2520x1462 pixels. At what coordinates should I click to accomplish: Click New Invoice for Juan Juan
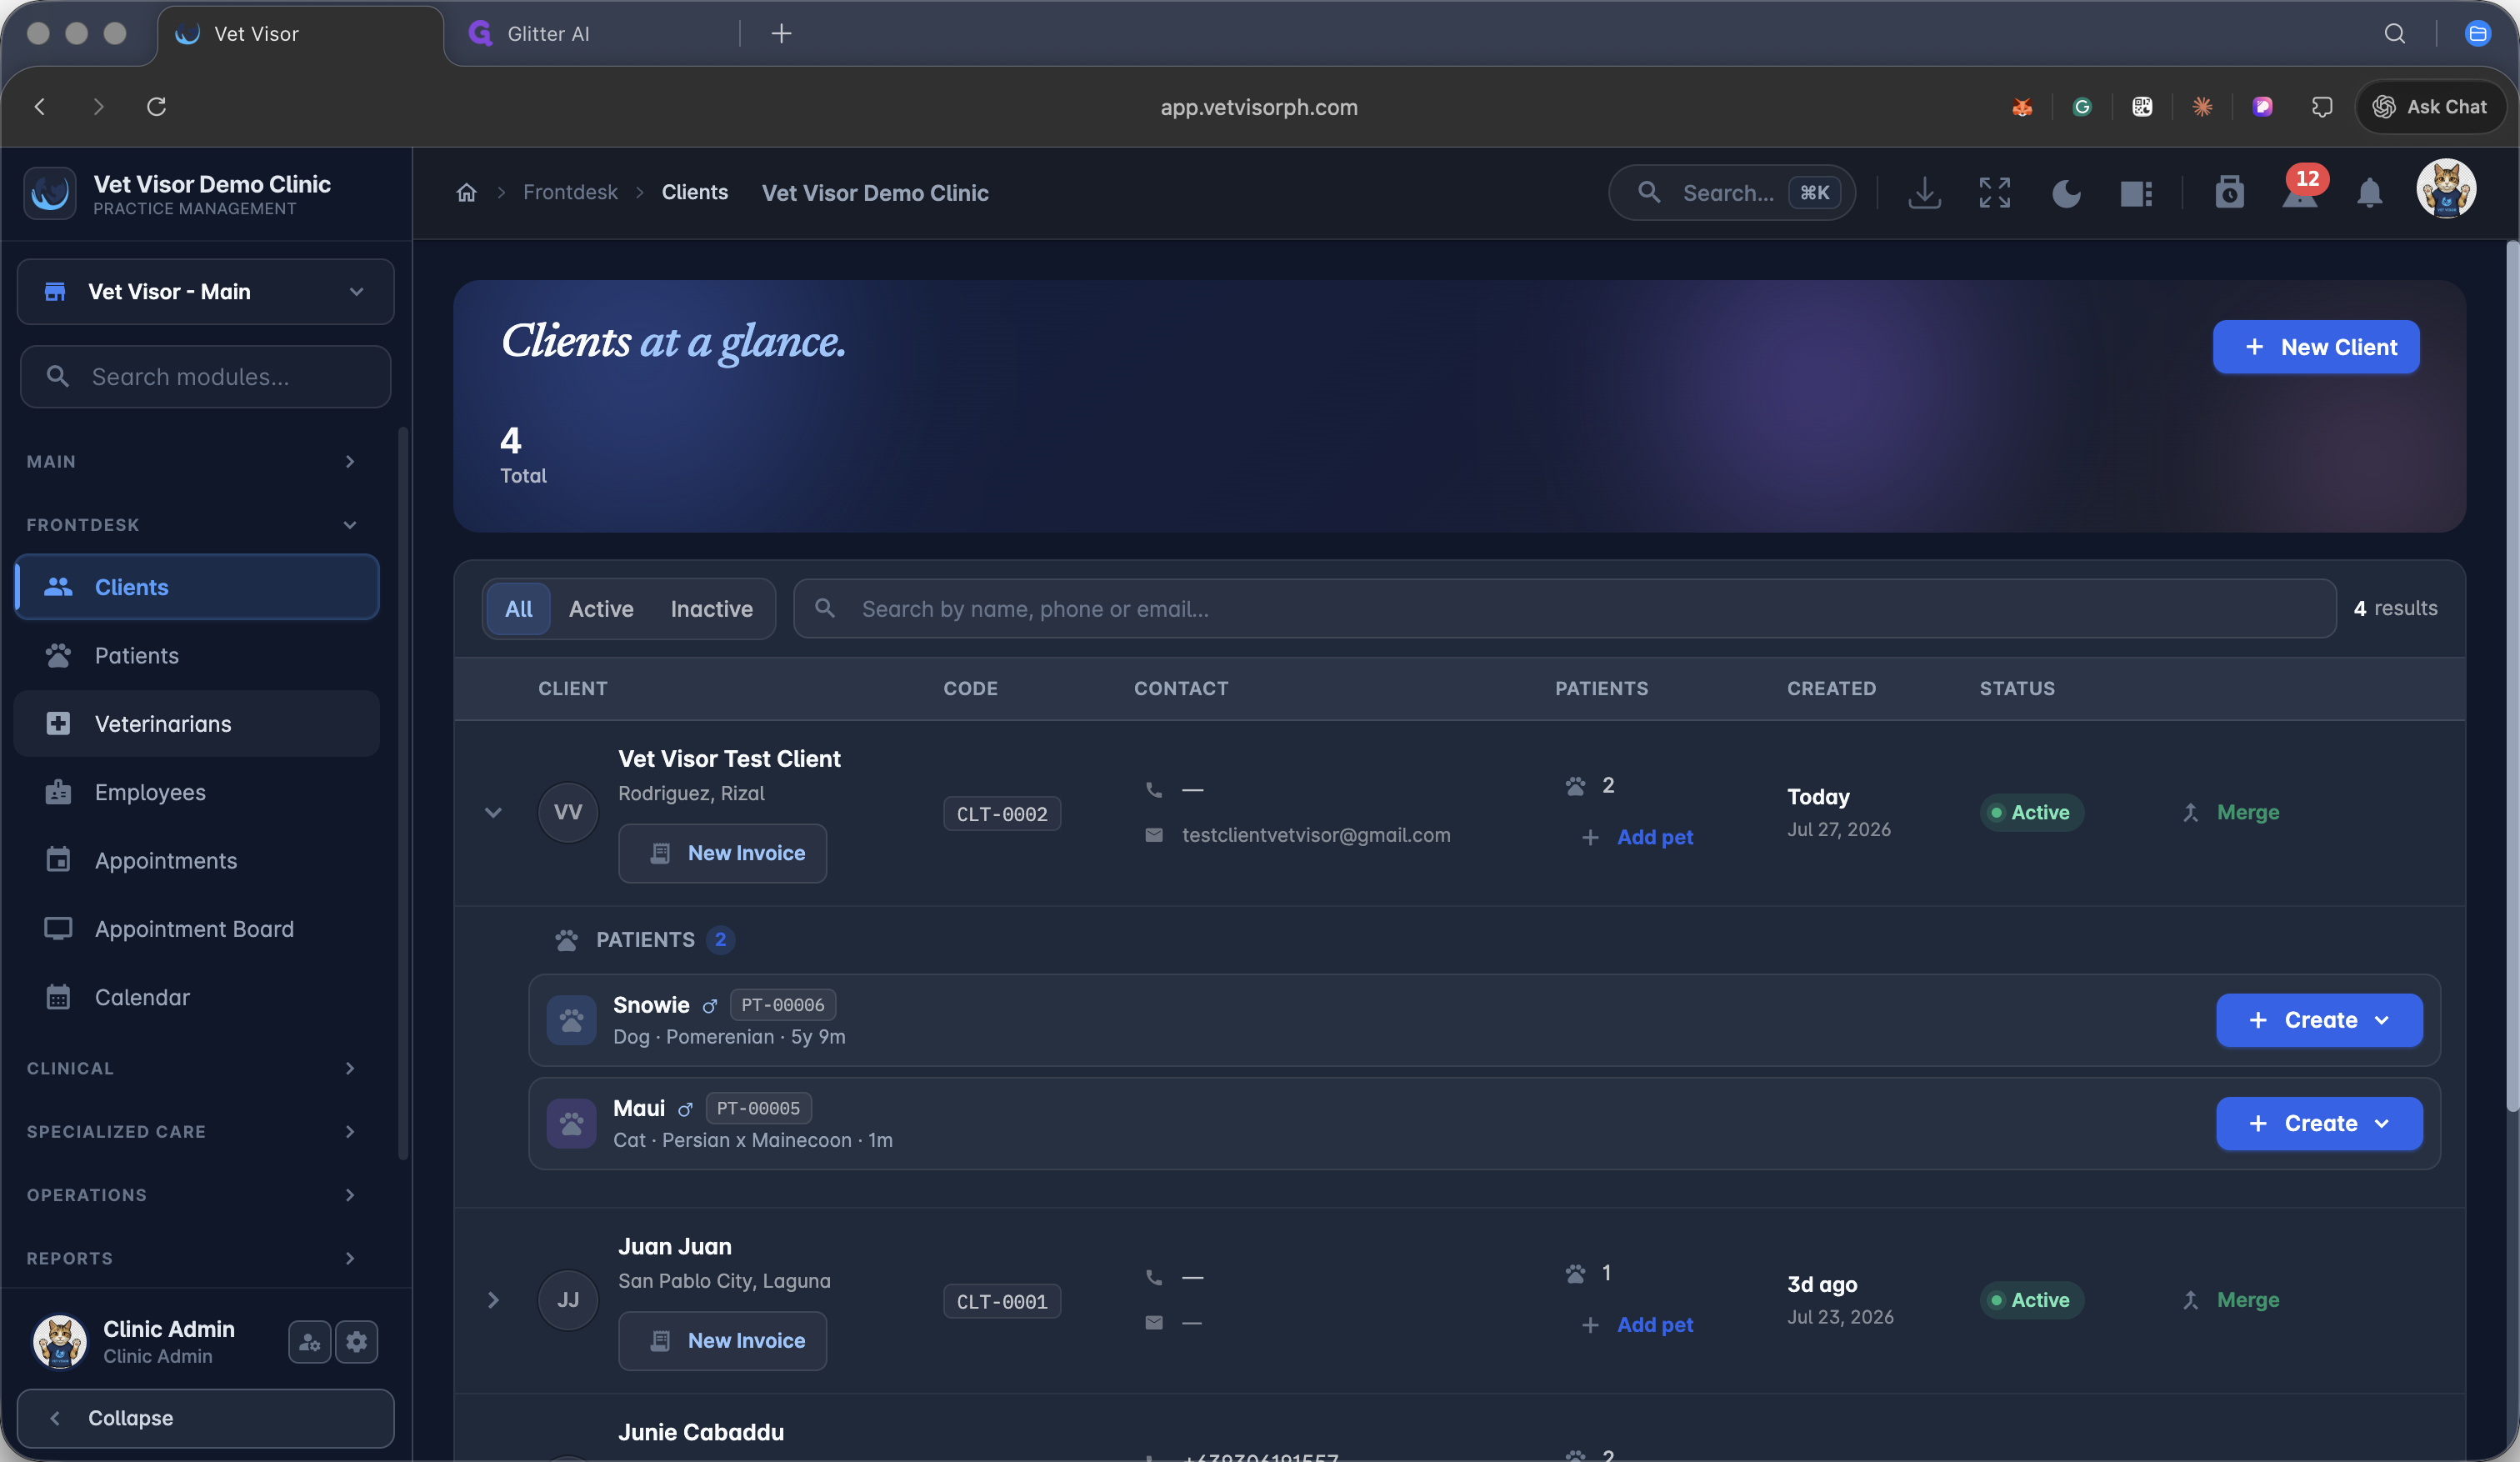[x=722, y=1341]
